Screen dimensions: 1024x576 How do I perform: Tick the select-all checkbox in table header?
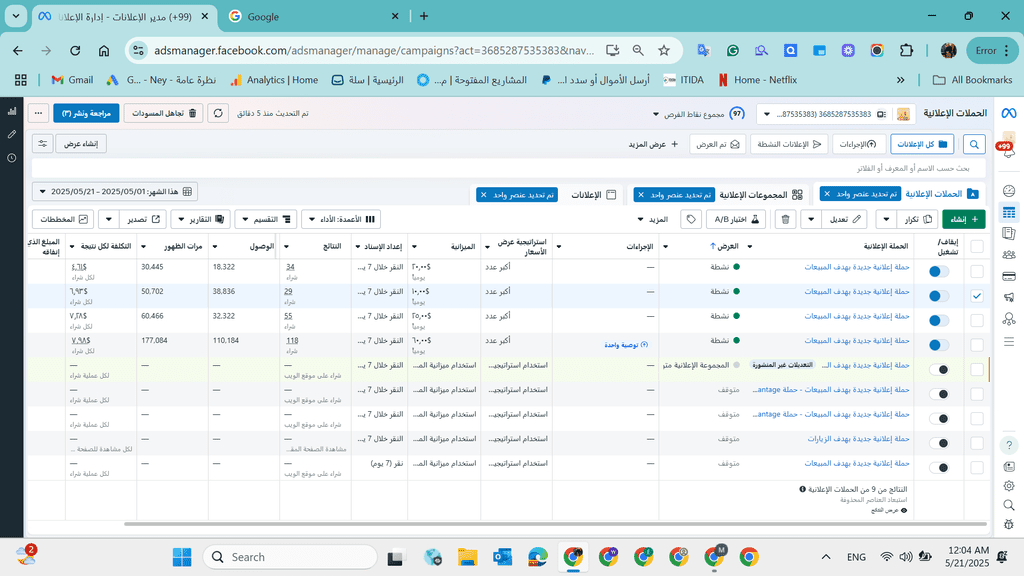976,246
